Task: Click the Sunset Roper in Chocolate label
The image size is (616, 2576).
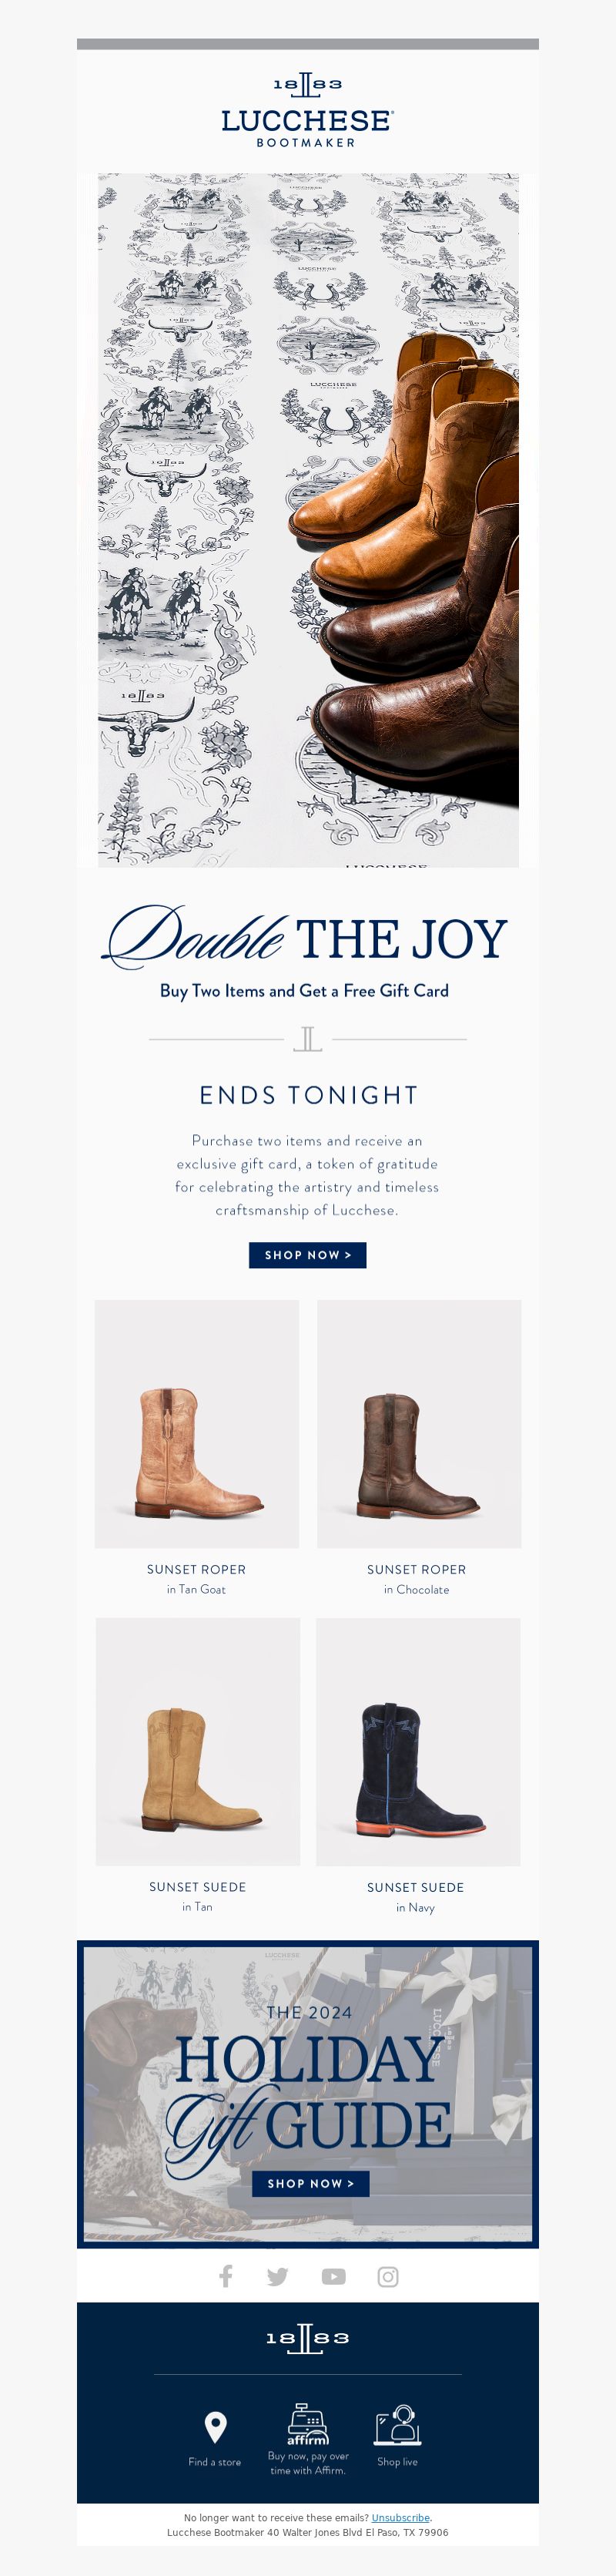Action: click(x=416, y=1579)
